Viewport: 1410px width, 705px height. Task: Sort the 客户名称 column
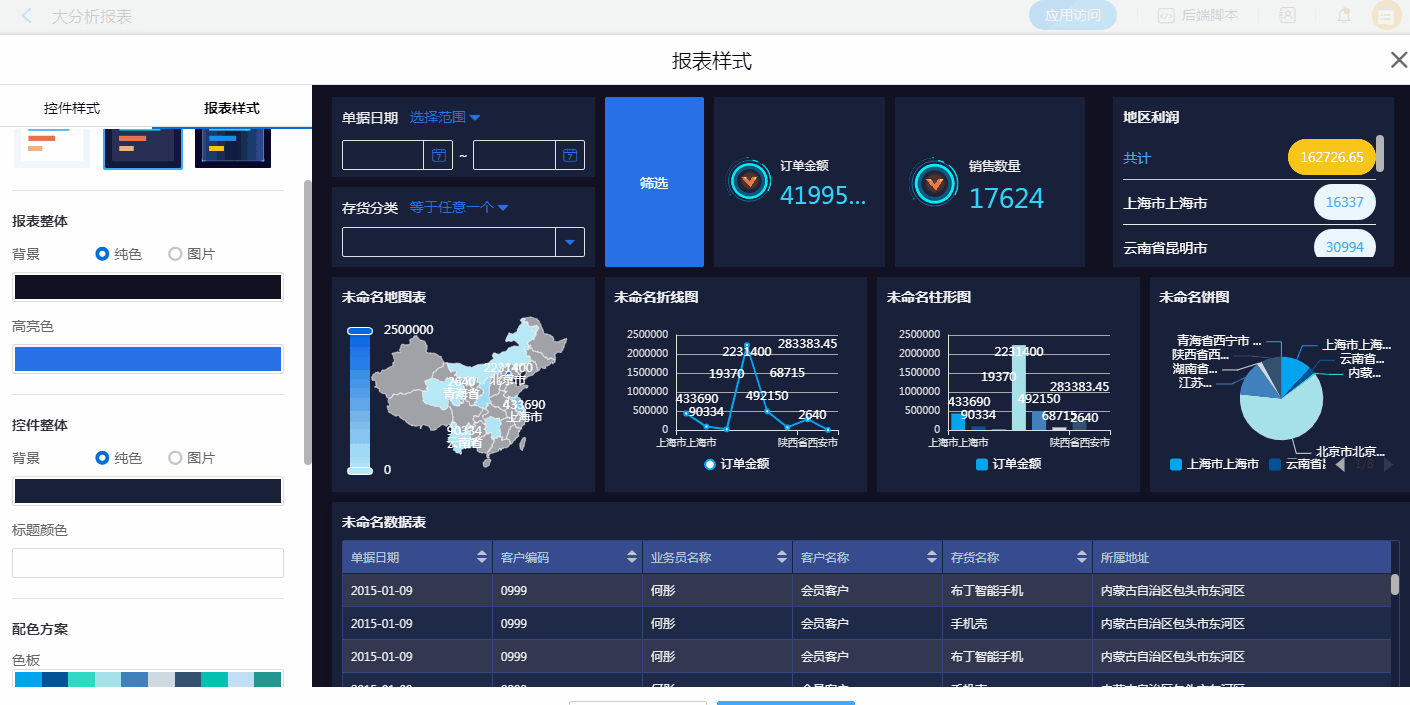[932, 557]
